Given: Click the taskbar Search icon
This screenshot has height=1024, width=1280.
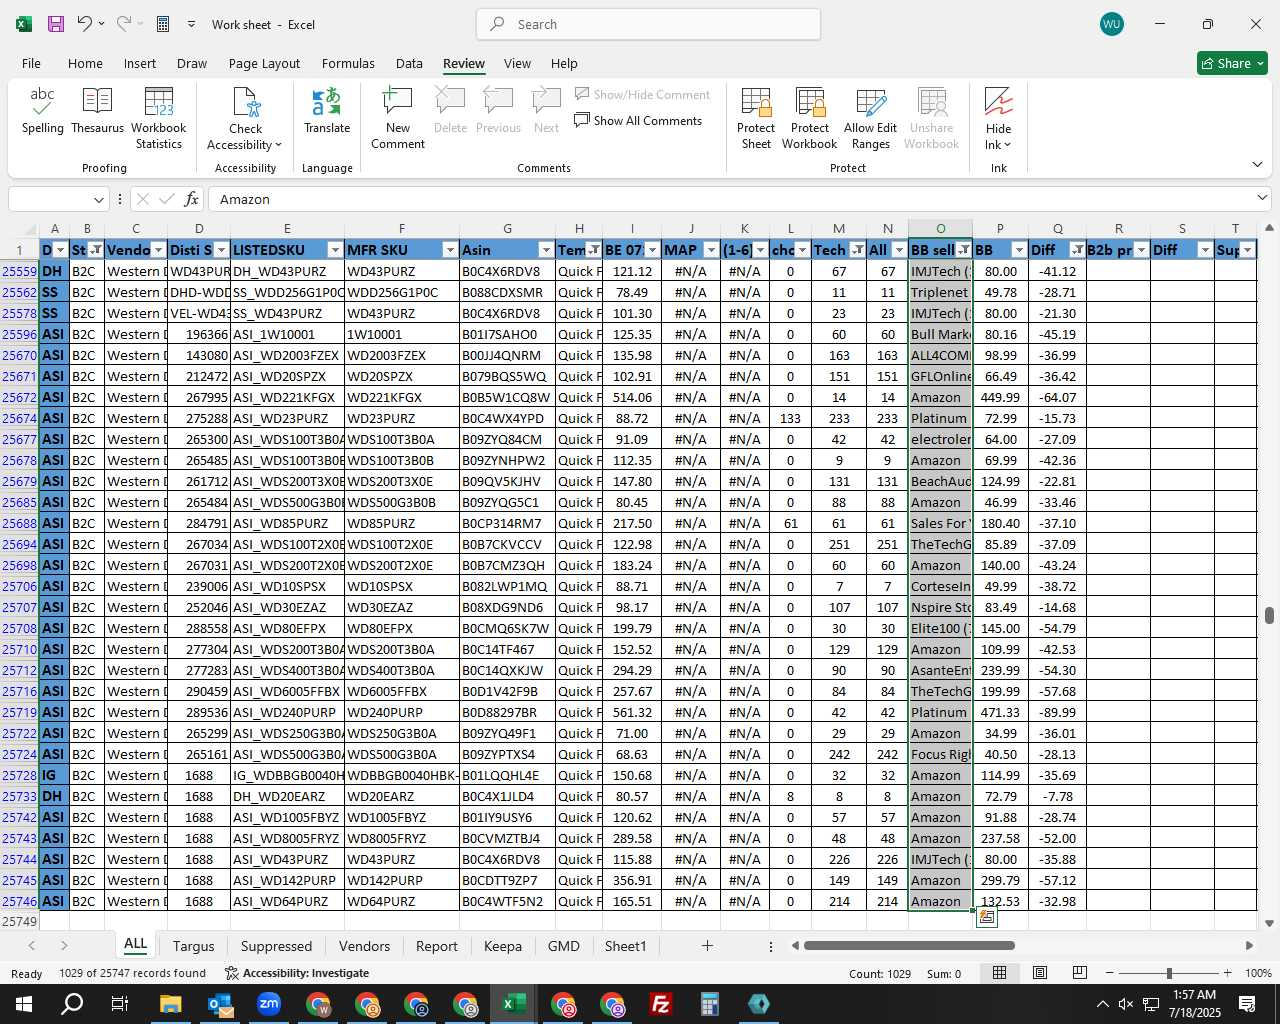Looking at the screenshot, I should pos(72,1004).
